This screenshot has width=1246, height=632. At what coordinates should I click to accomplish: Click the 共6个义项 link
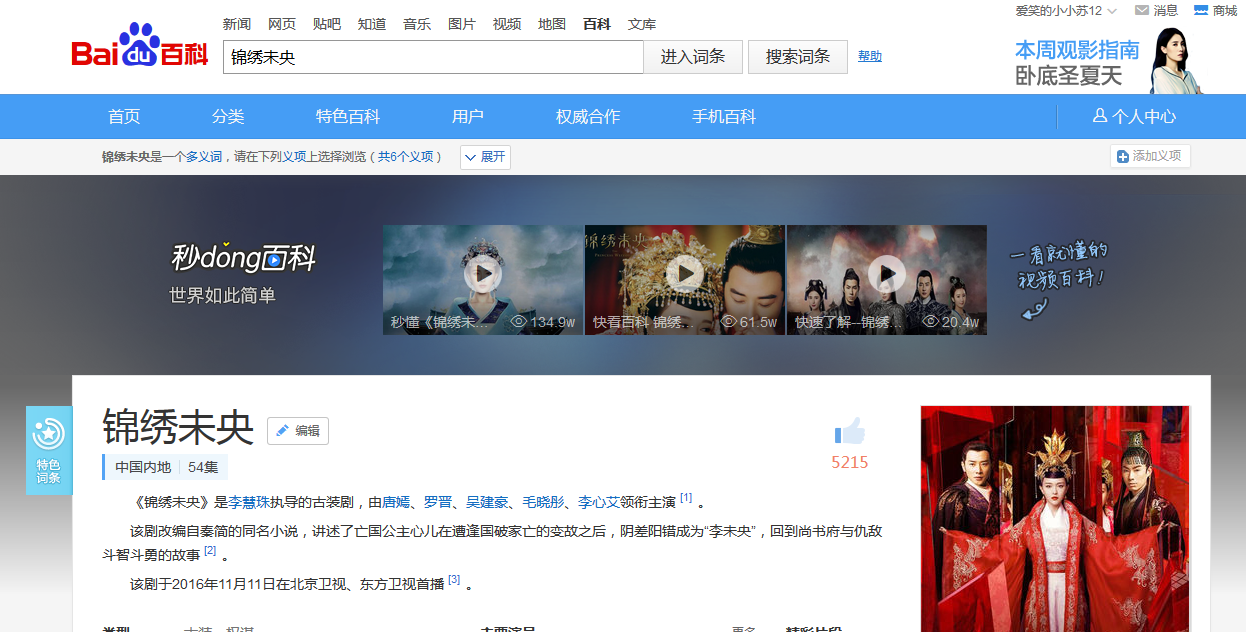coord(405,157)
